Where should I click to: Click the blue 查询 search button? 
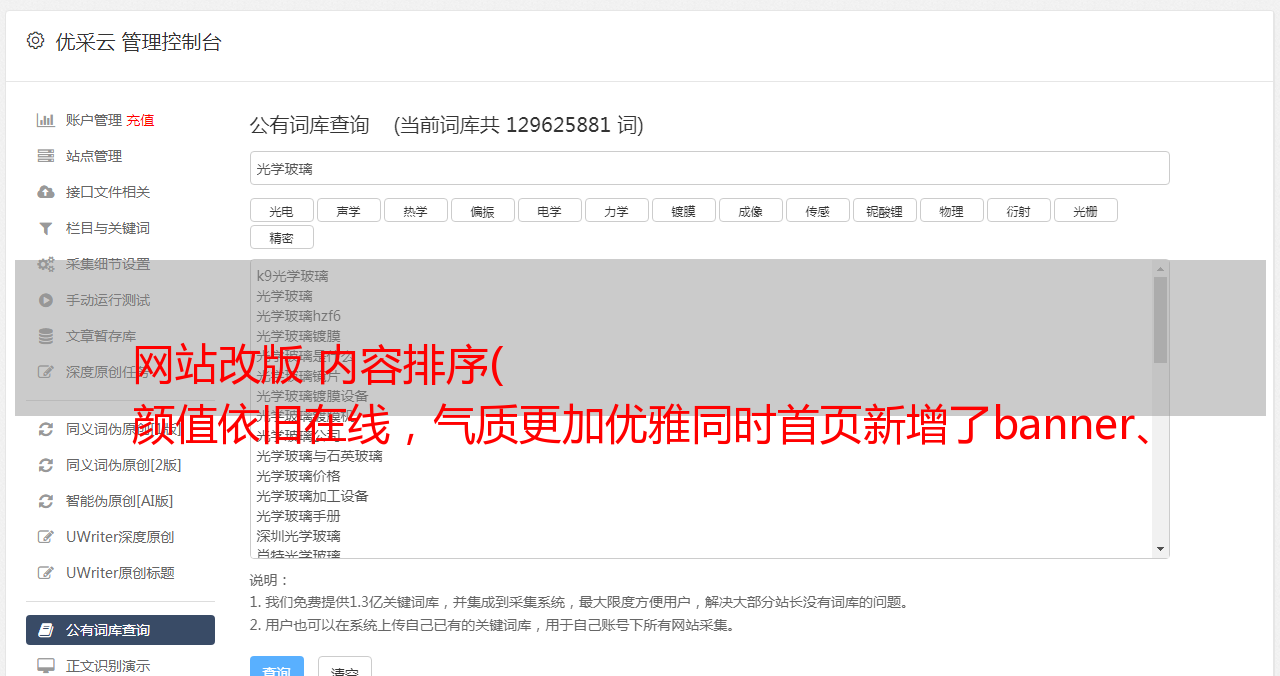click(x=277, y=667)
